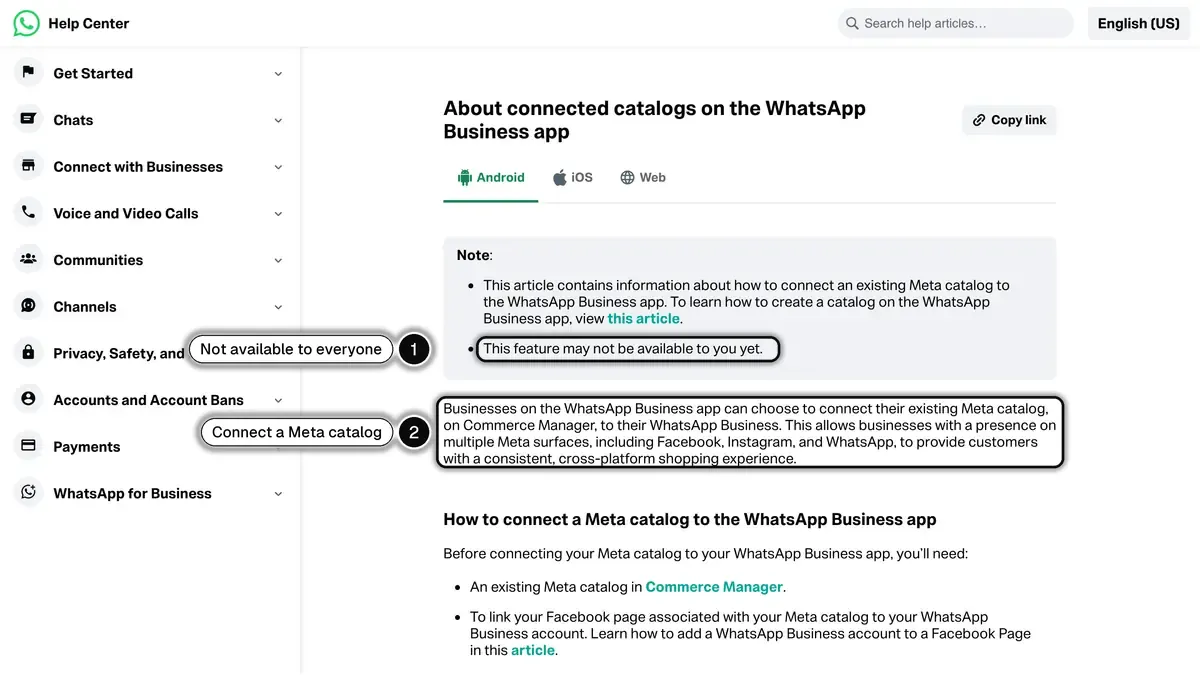
Task: Click the WhatsApp logo icon
Action: (x=26, y=23)
